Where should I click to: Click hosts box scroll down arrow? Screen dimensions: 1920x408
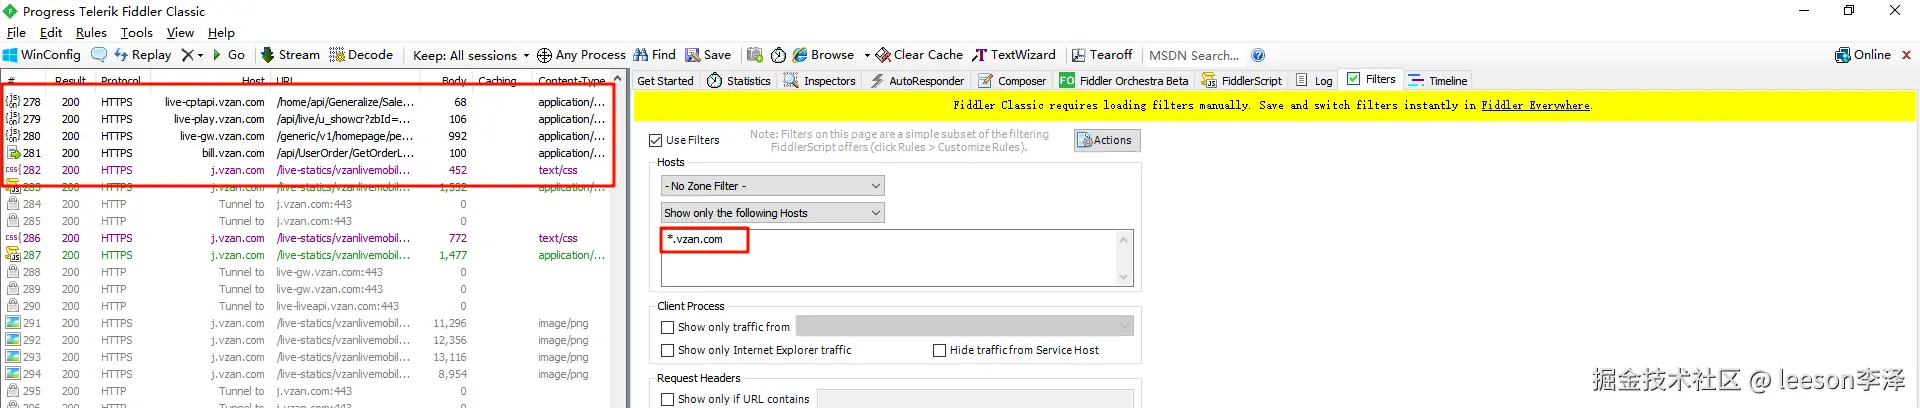tap(1124, 277)
